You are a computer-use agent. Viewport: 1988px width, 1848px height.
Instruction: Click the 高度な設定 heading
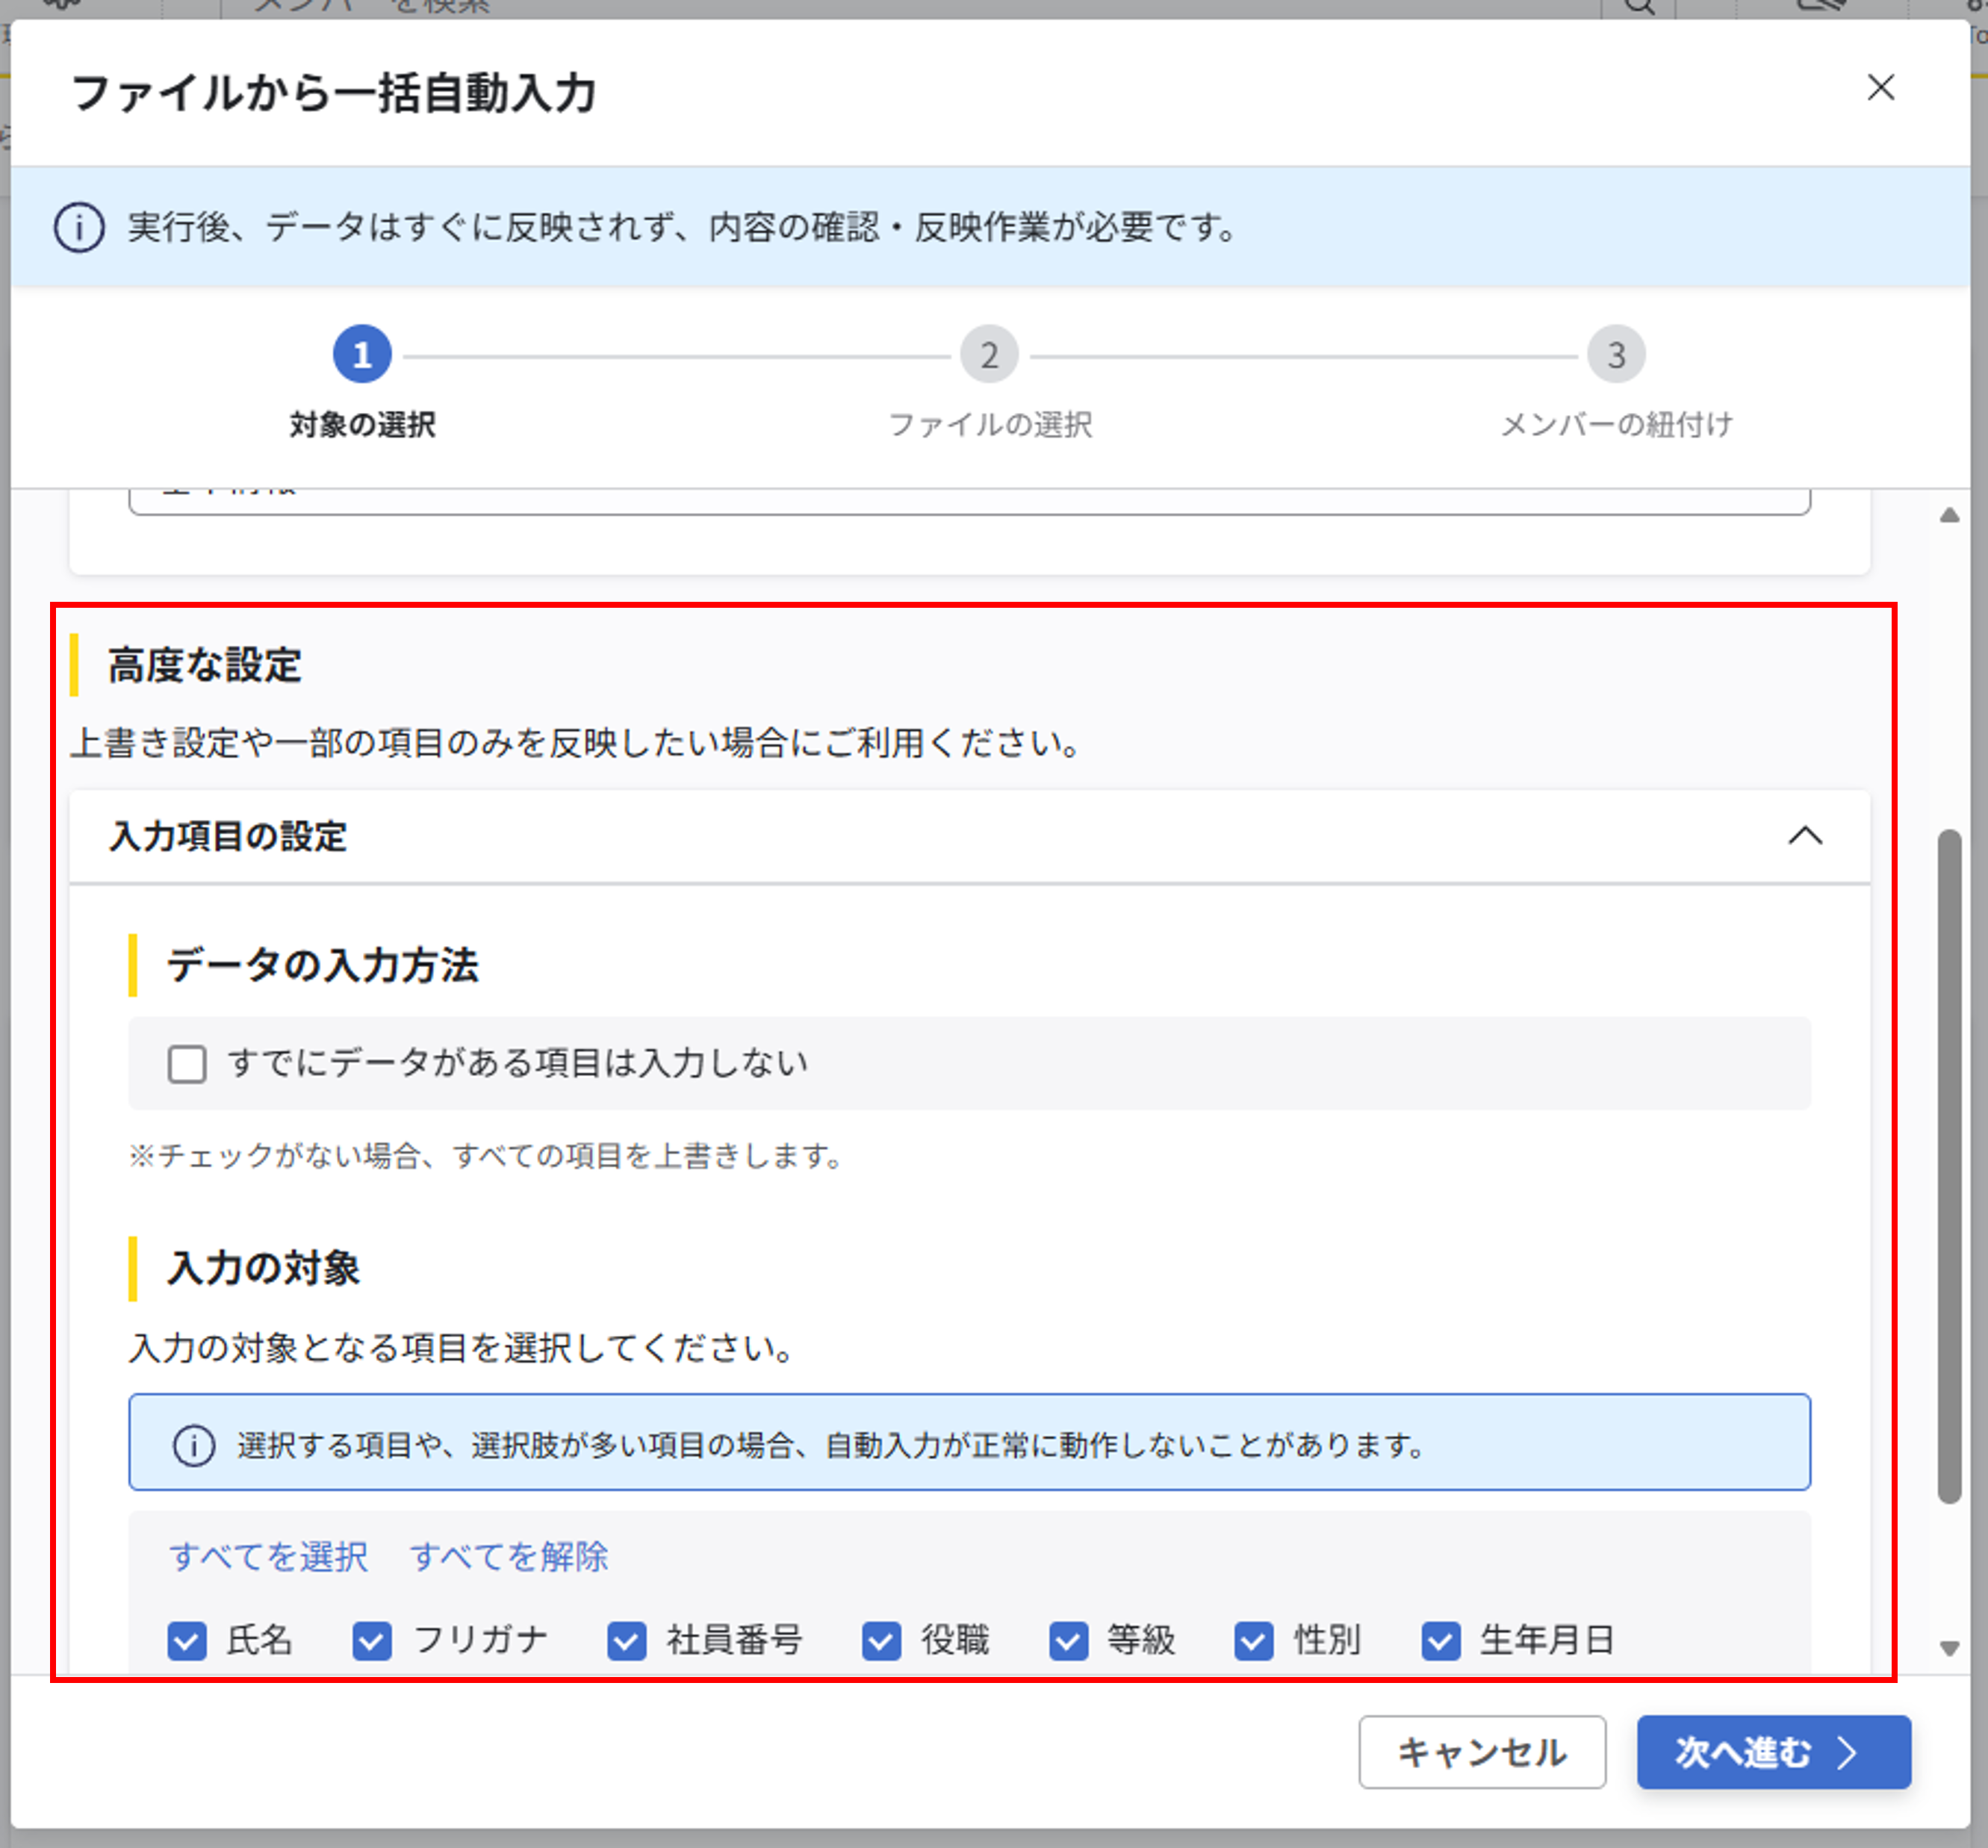[x=204, y=665]
